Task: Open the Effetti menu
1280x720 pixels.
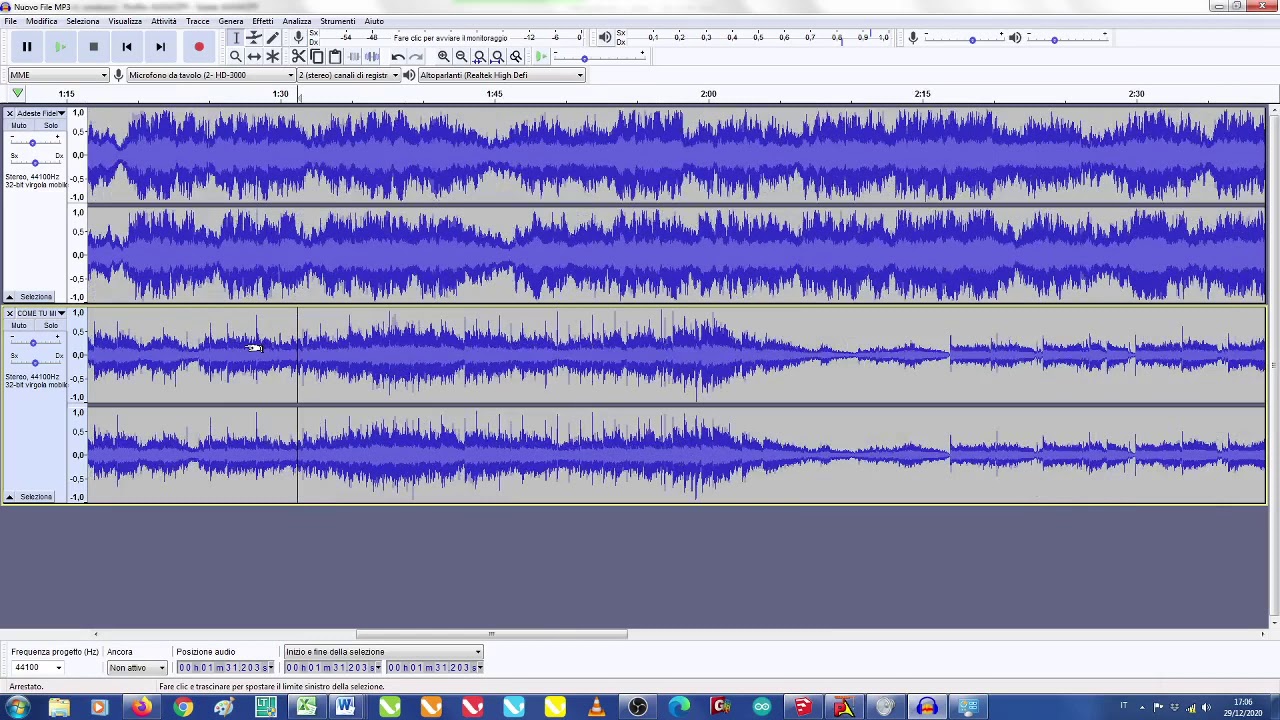Action: pos(263,21)
